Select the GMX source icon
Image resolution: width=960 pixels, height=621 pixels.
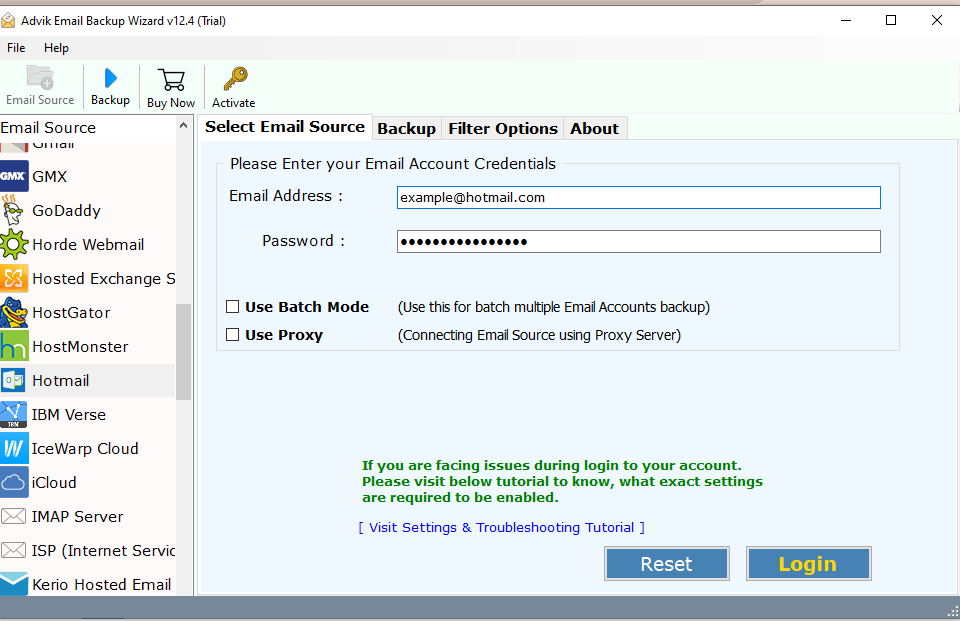pyautogui.click(x=13, y=176)
